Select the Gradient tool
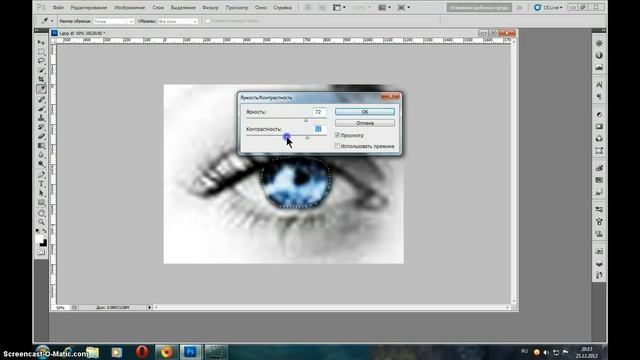Viewport: 640px width, 360px height. tap(41, 146)
